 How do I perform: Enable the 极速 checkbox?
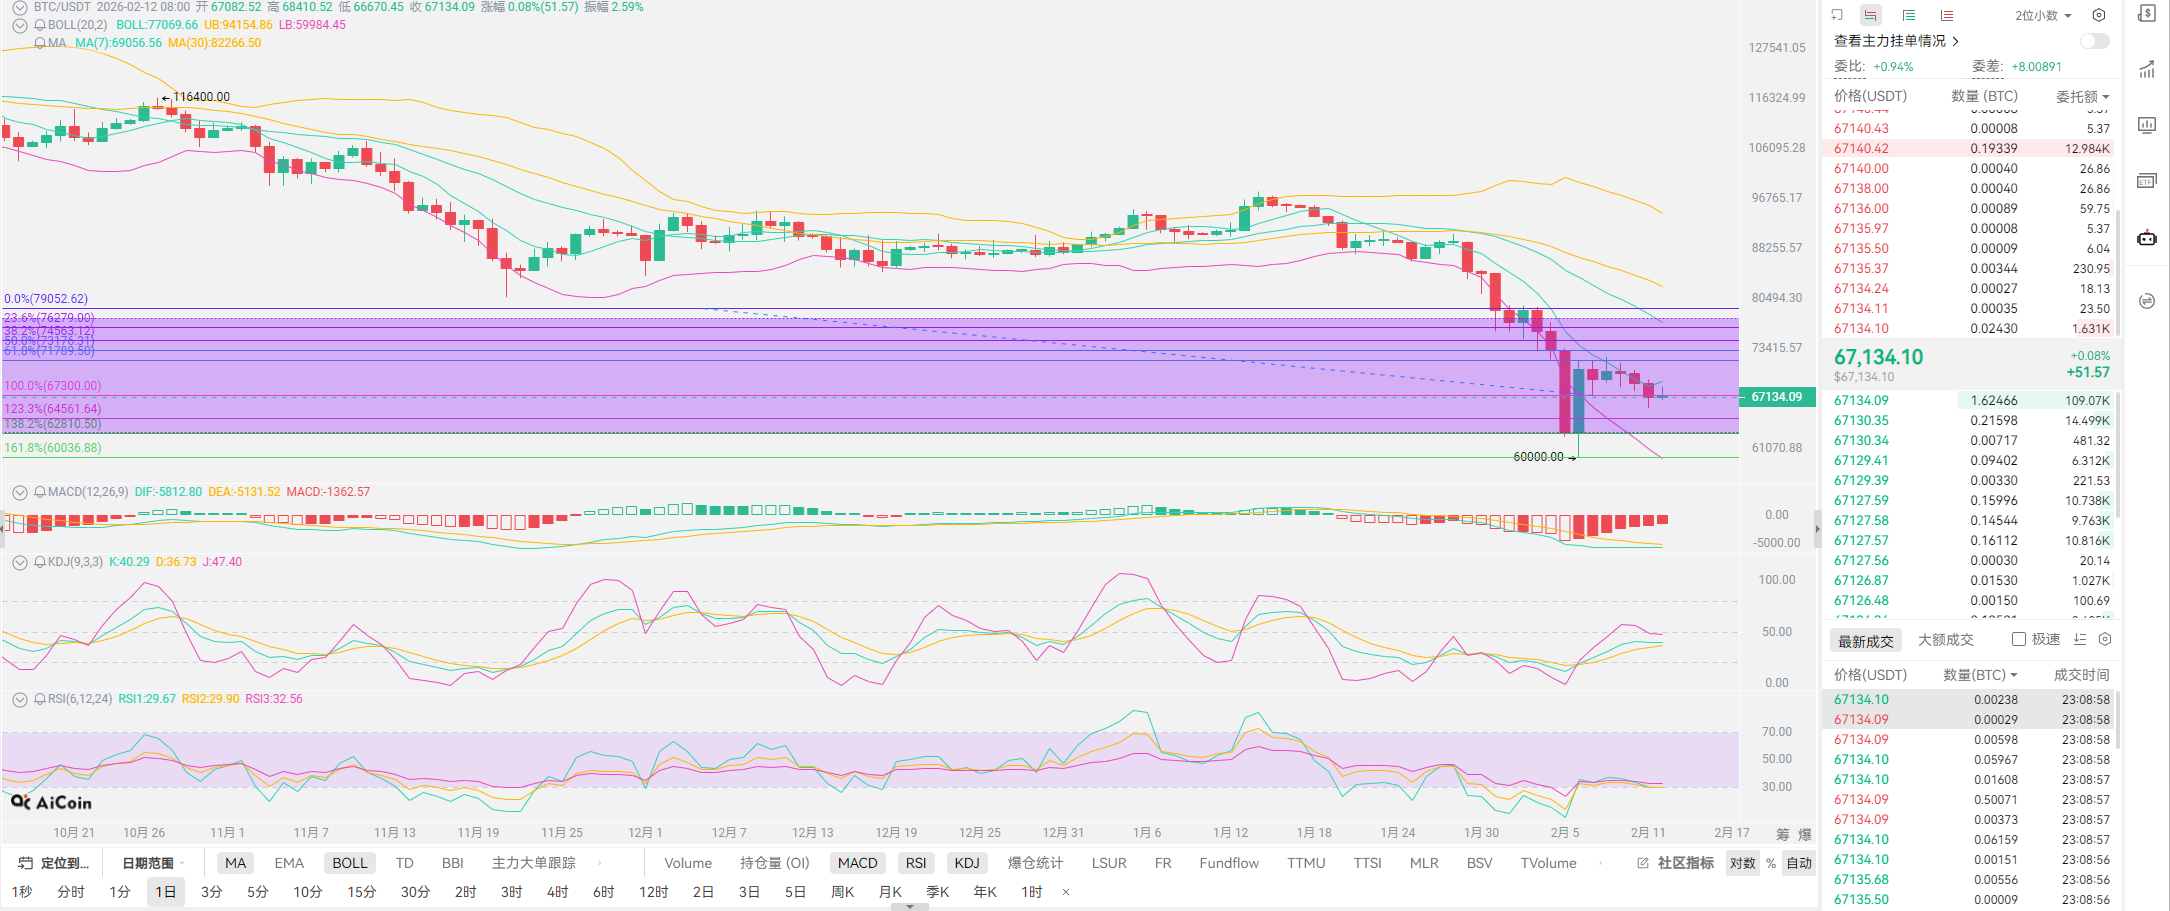coord(2019,639)
